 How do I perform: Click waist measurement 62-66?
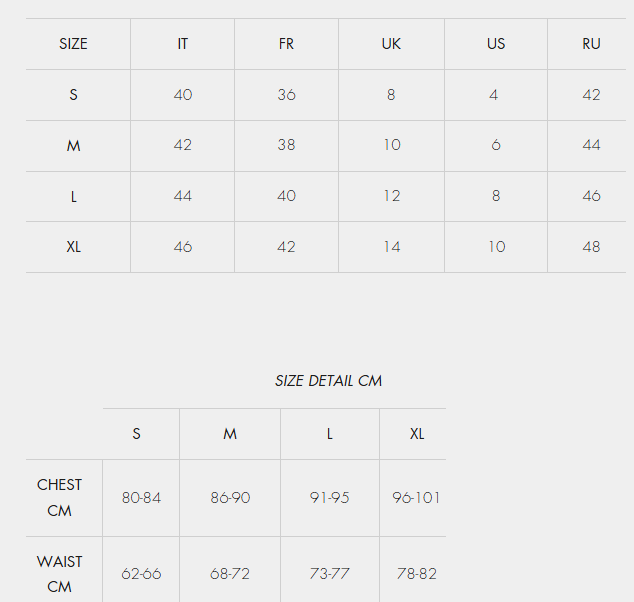point(141,574)
